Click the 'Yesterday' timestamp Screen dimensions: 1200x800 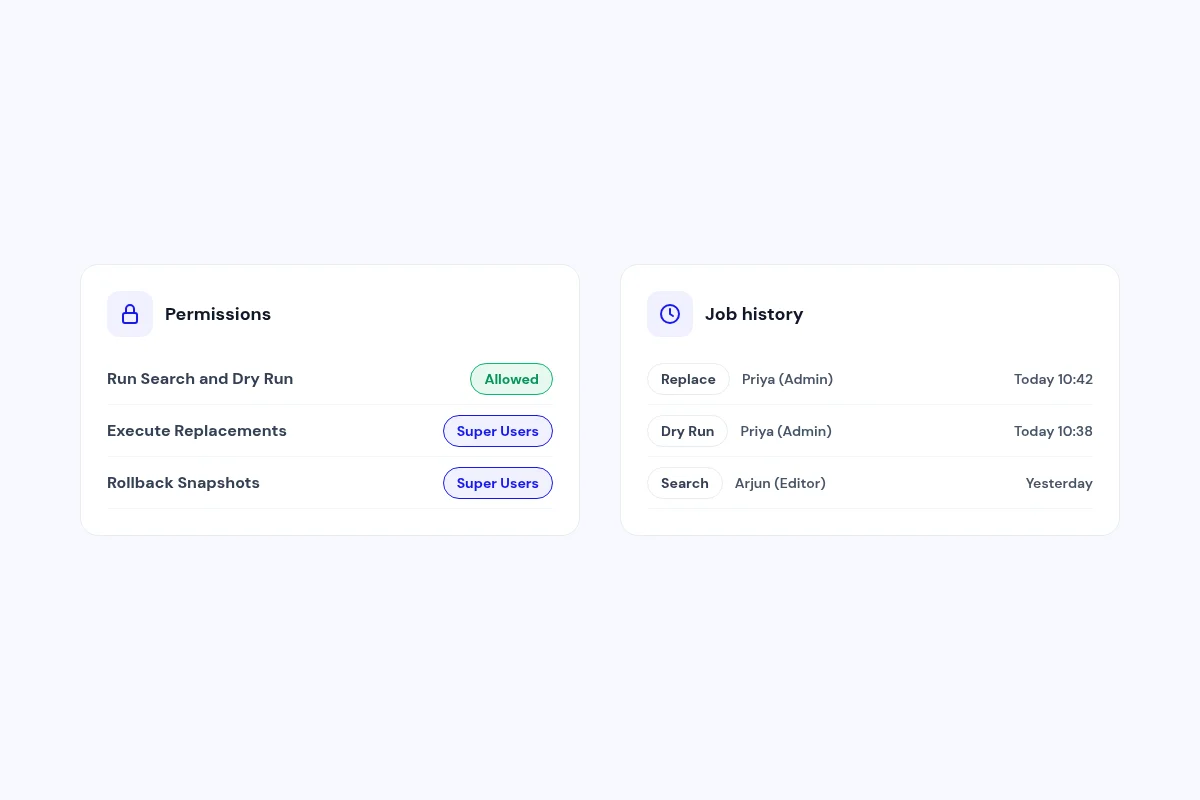pyautogui.click(x=1059, y=483)
